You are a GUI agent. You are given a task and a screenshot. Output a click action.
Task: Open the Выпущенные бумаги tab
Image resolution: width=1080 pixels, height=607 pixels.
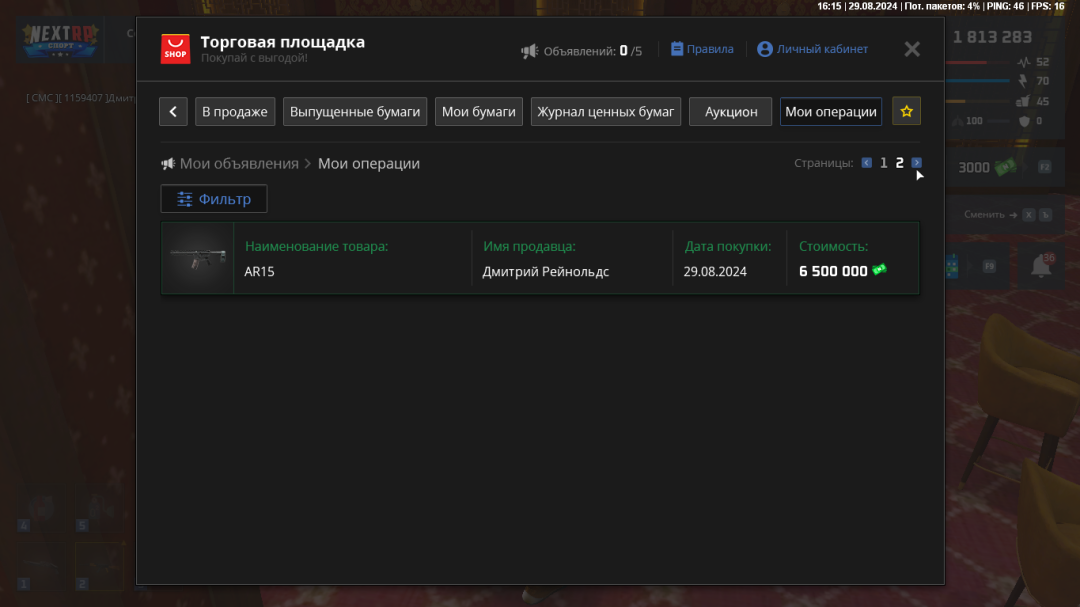(355, 112)
